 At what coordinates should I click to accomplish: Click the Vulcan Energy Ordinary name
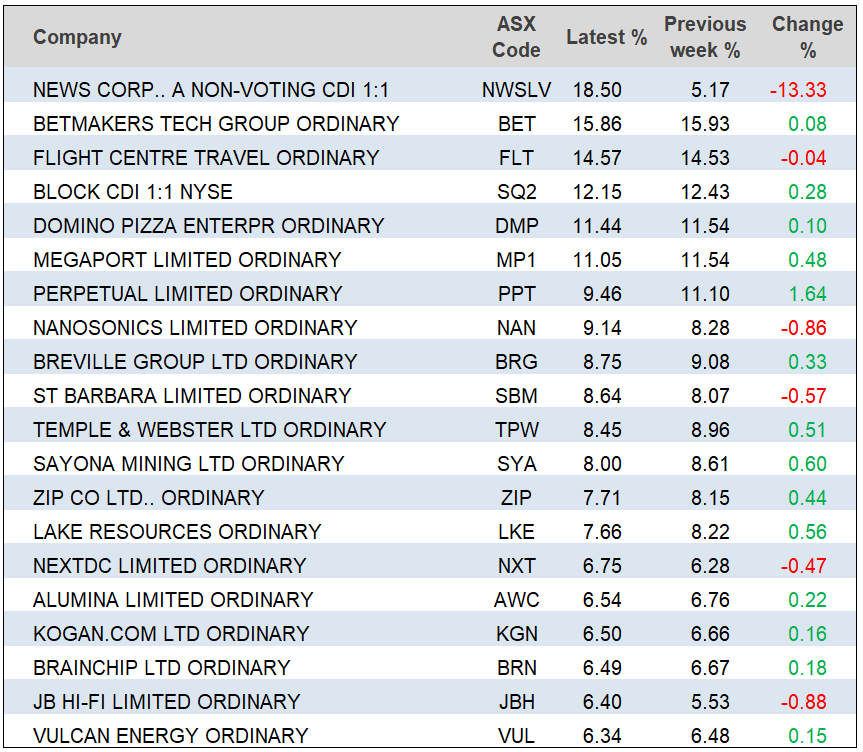170,736
